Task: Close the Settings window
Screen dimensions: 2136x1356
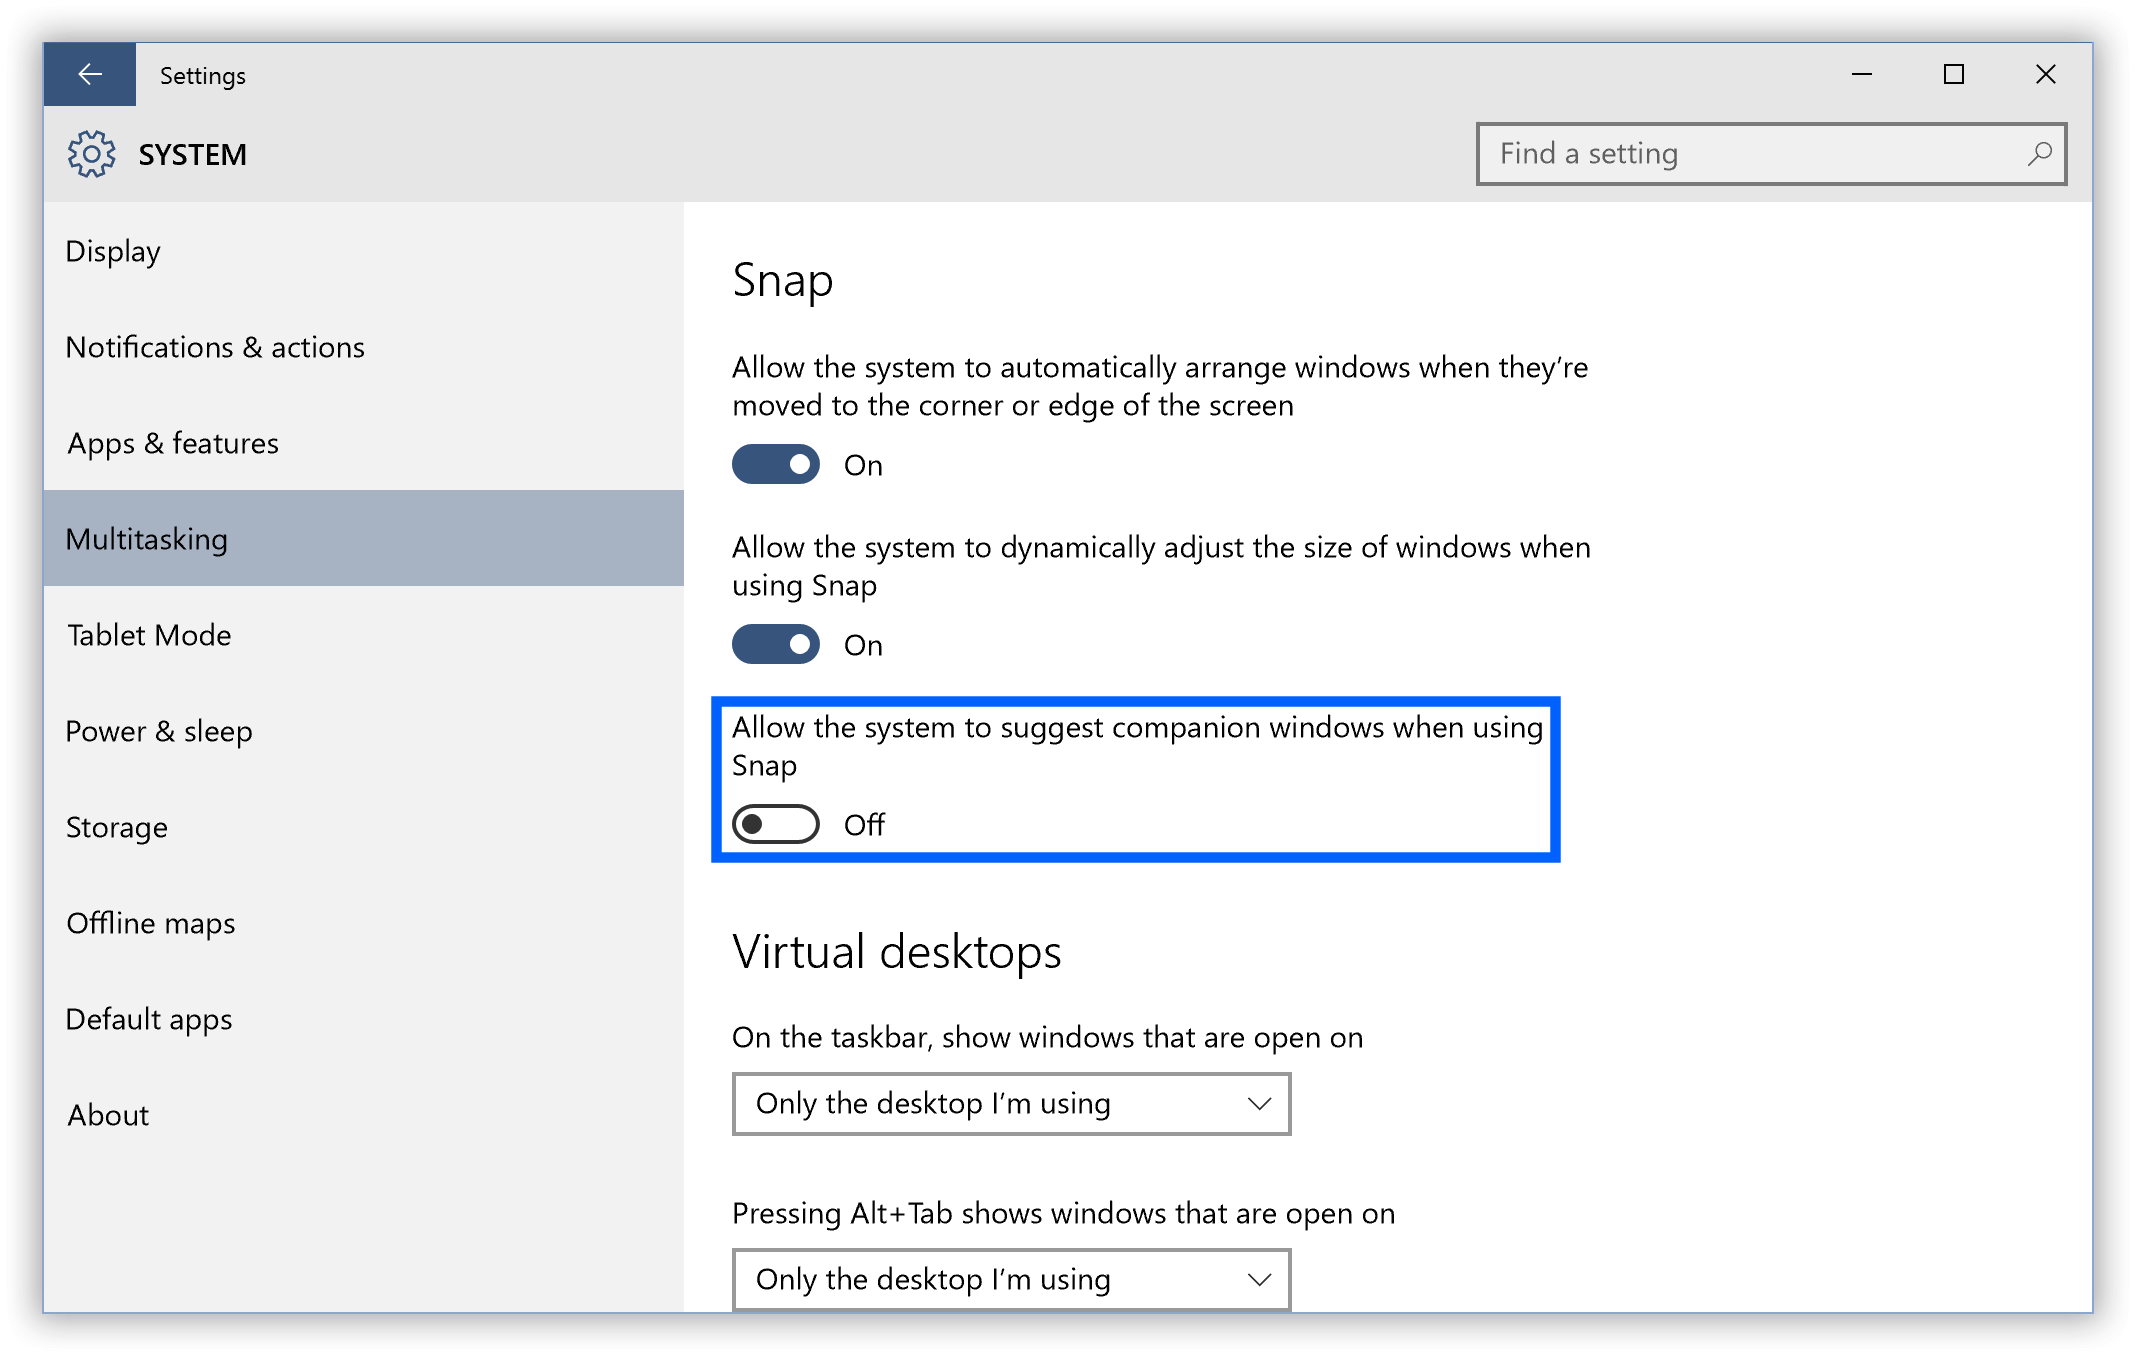Action: (2046, 75)
